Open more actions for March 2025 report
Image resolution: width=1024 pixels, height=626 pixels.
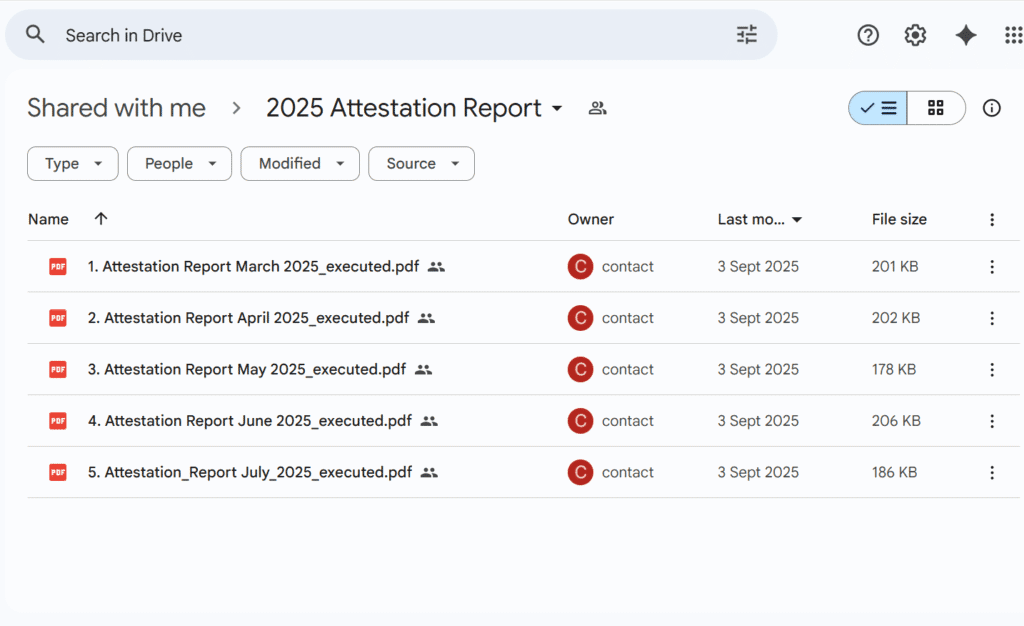pos(991,267)
